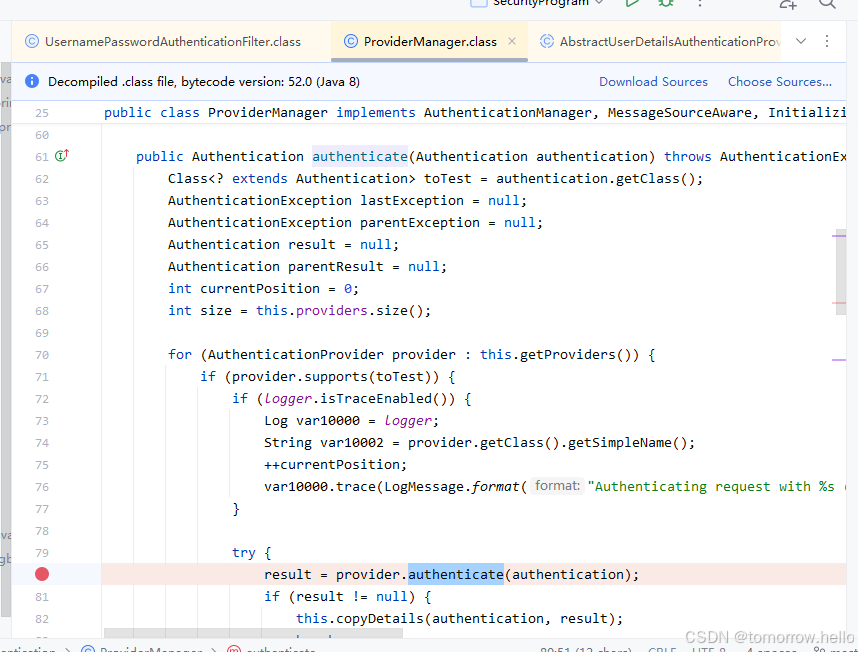The image size is (858, 652).
Task: Click the 'parentException' variable on line 64
Action: click(x=419, y=223)
